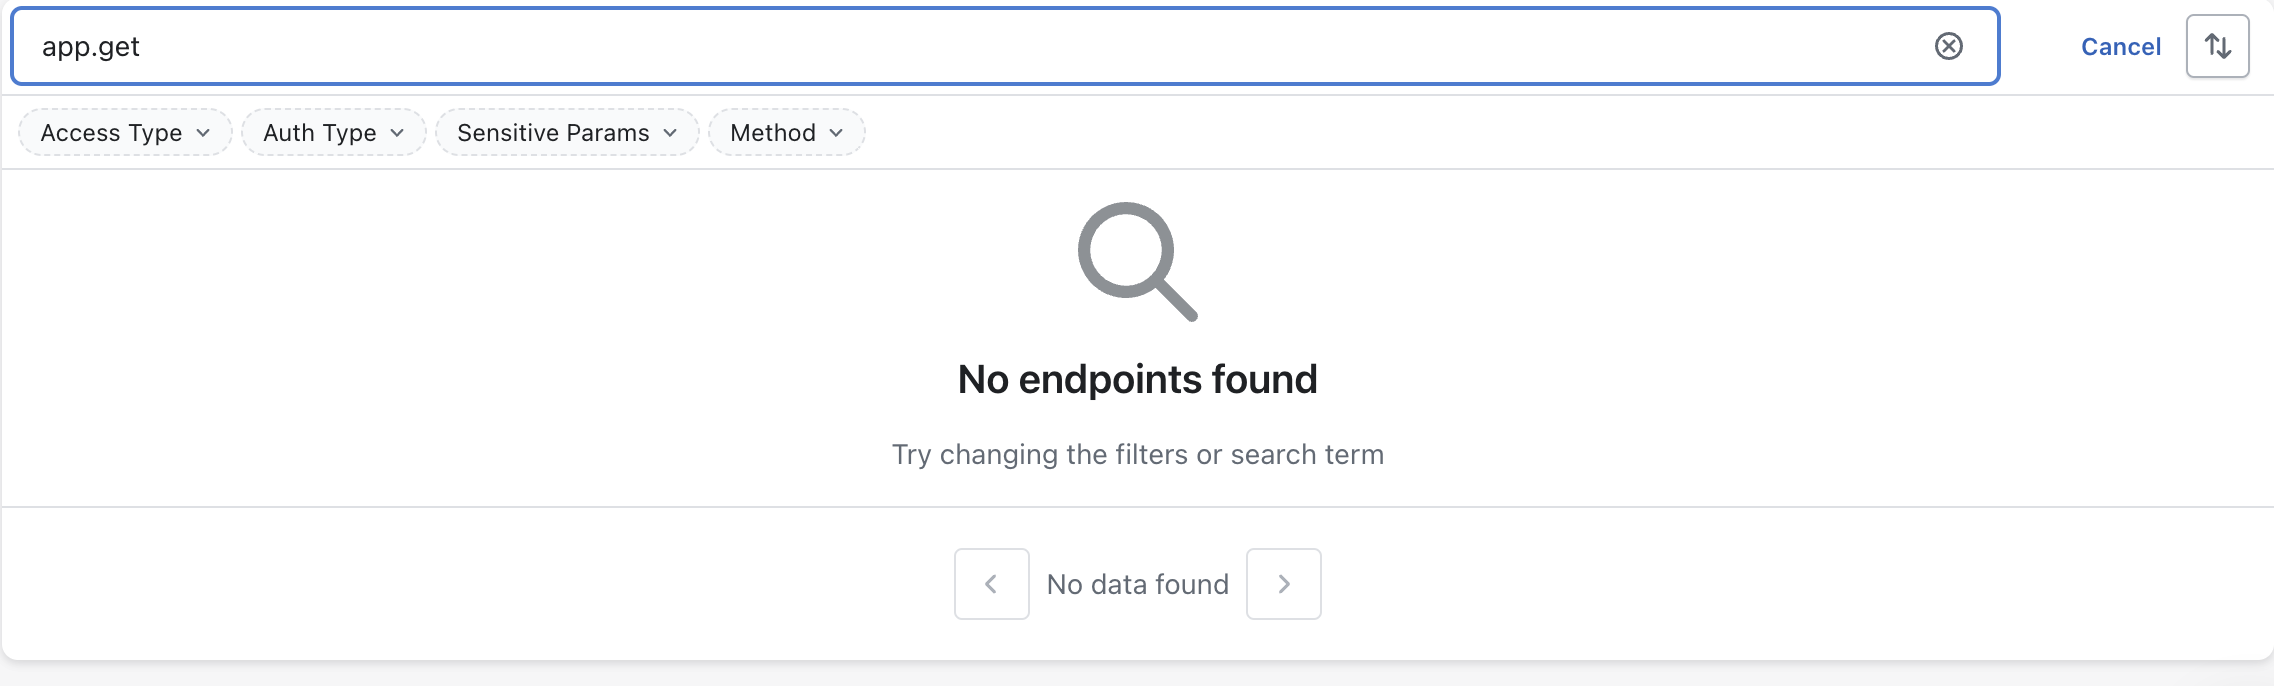Focus the search field containing app.get
2274x686 pixels.
pos(1005,46)
